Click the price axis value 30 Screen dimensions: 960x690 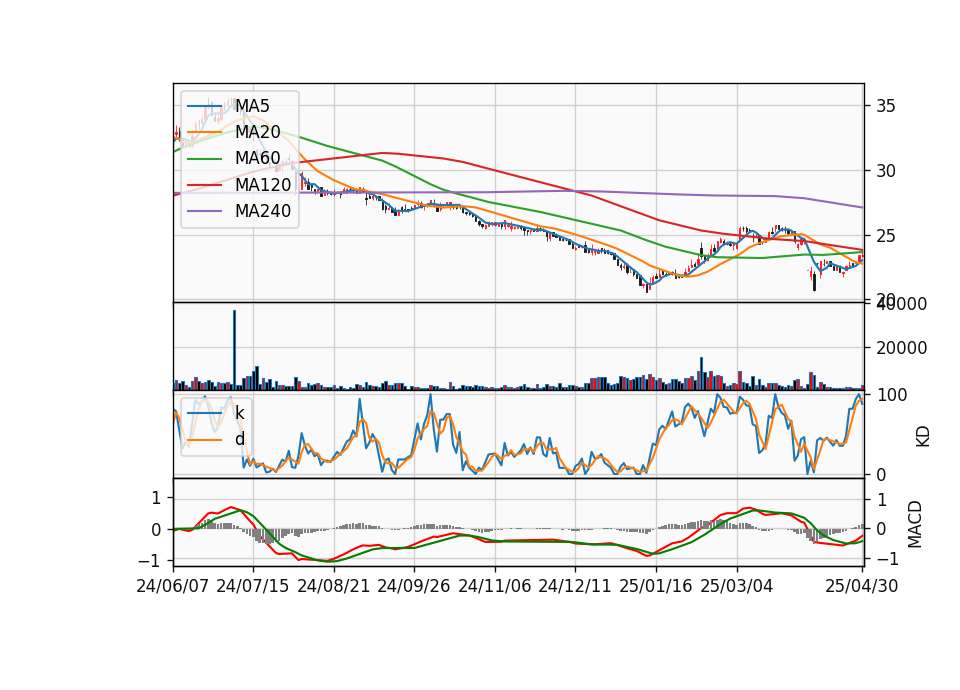click(885, 171)
